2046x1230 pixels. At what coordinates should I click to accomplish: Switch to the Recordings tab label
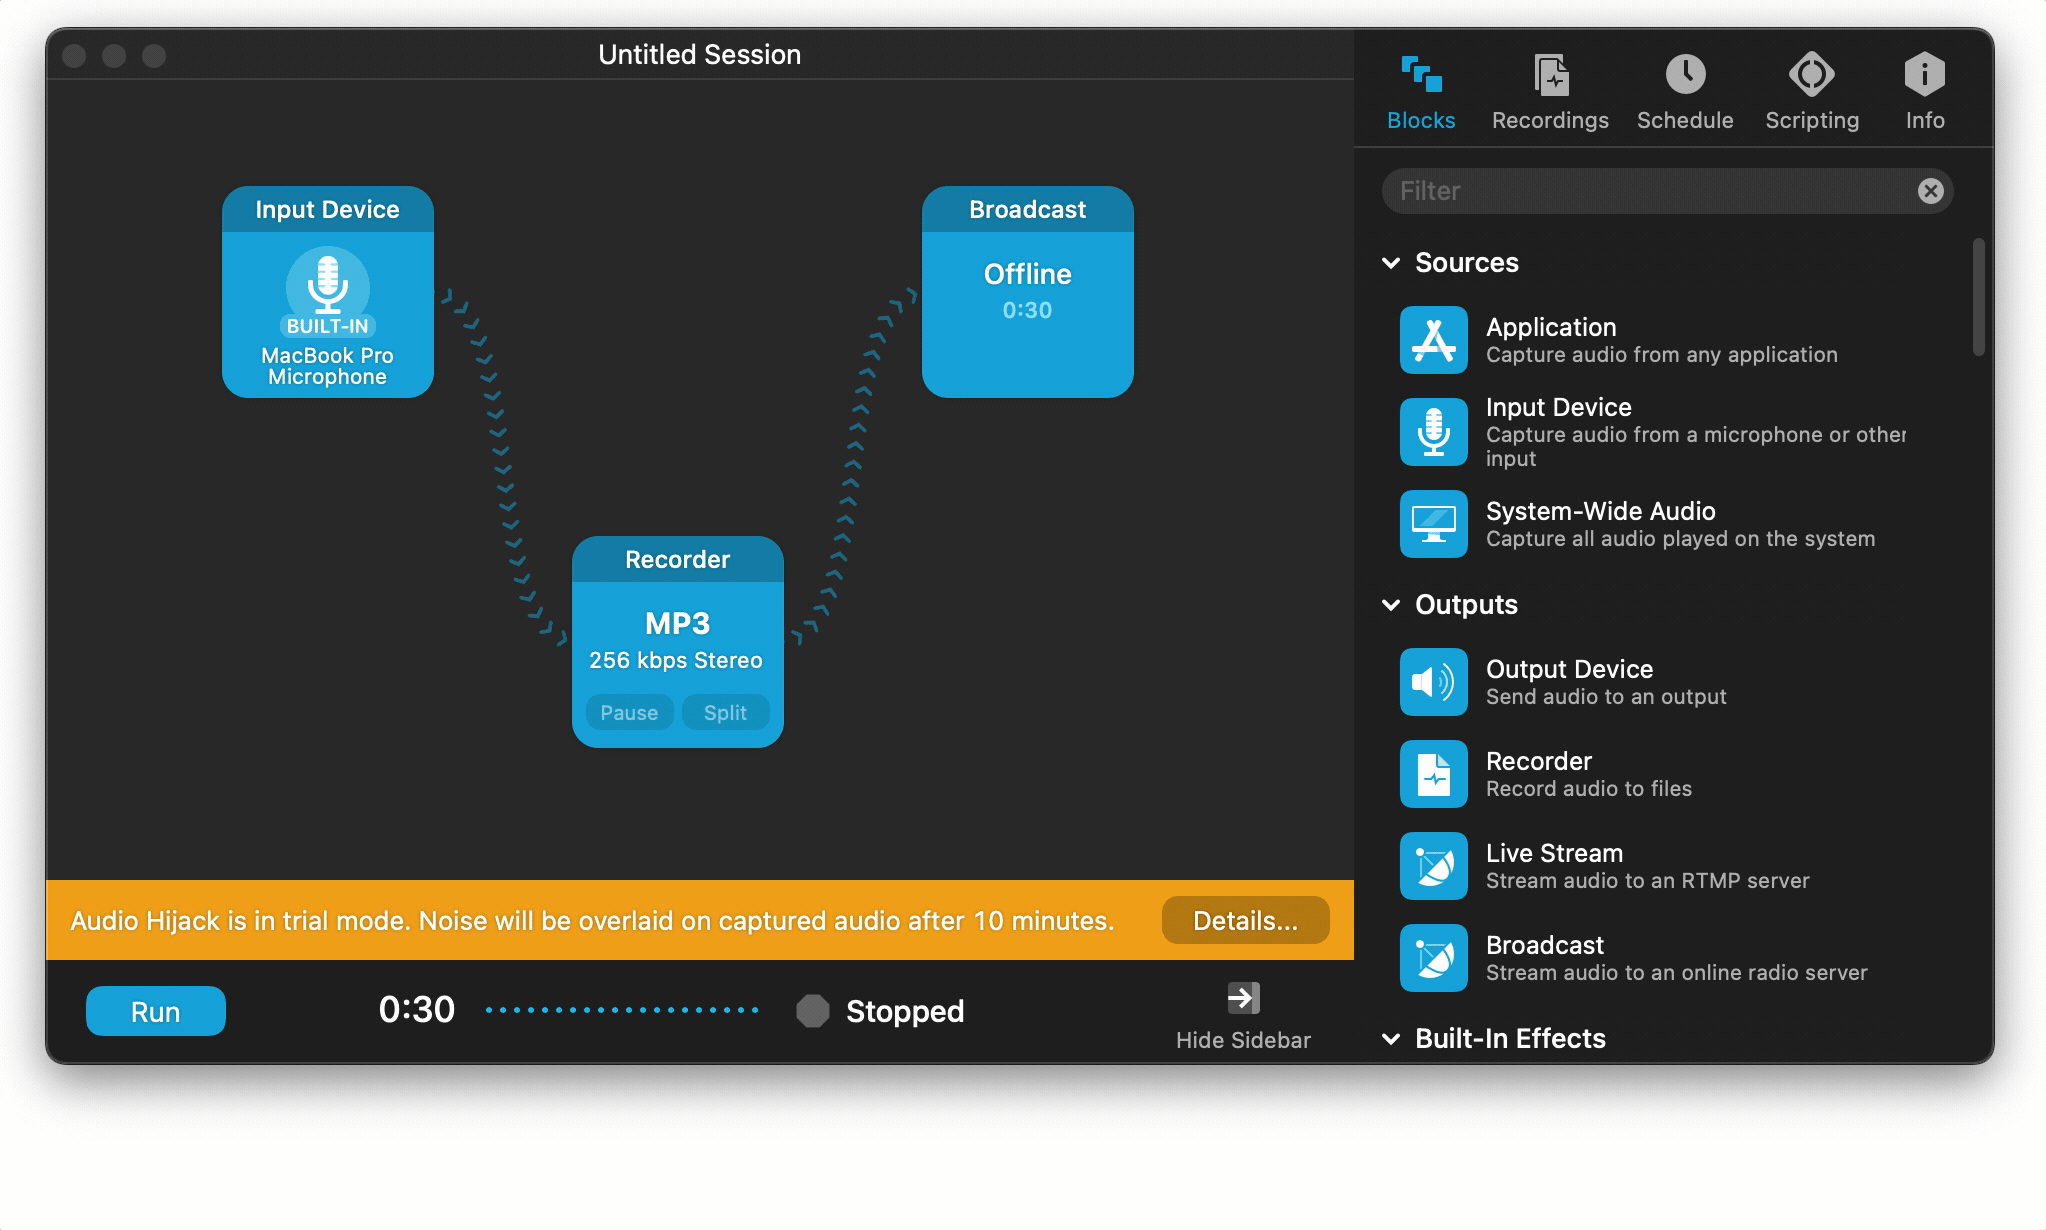[1550, 120]
